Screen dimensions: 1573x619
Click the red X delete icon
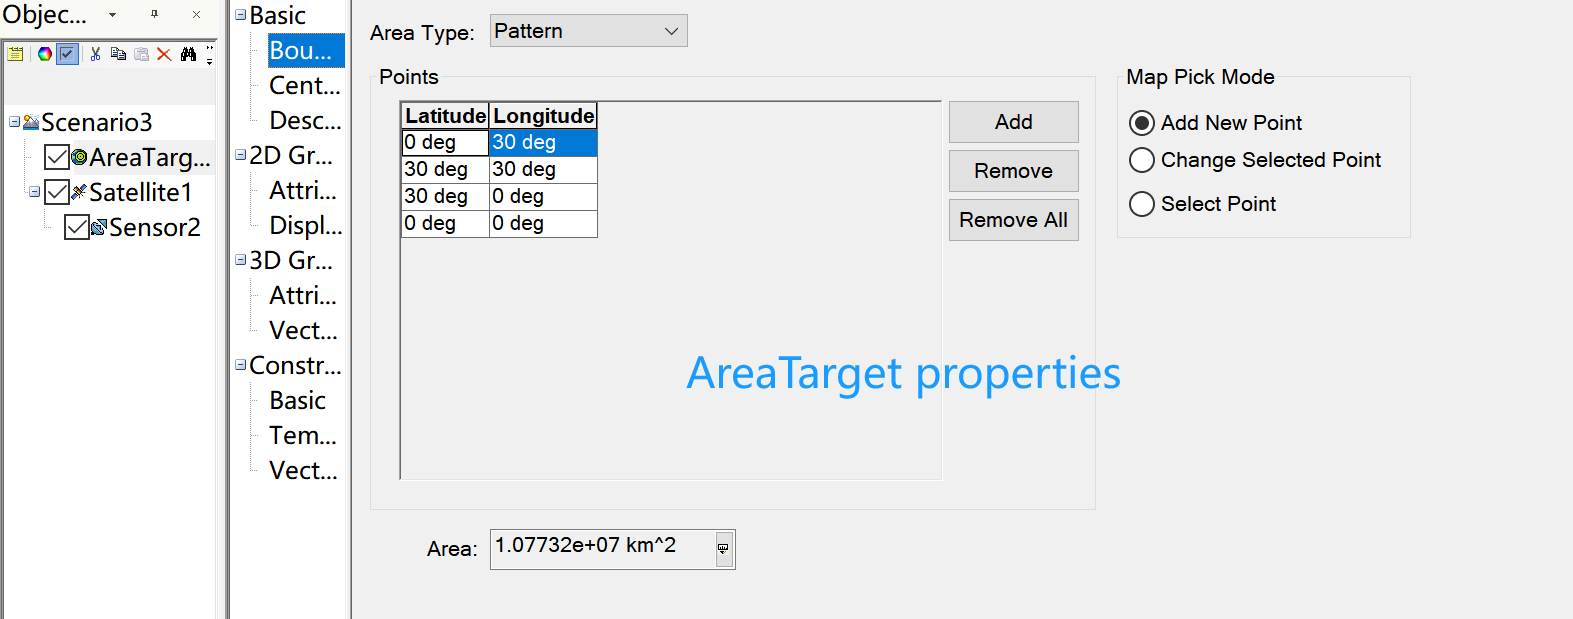[164, 54]
